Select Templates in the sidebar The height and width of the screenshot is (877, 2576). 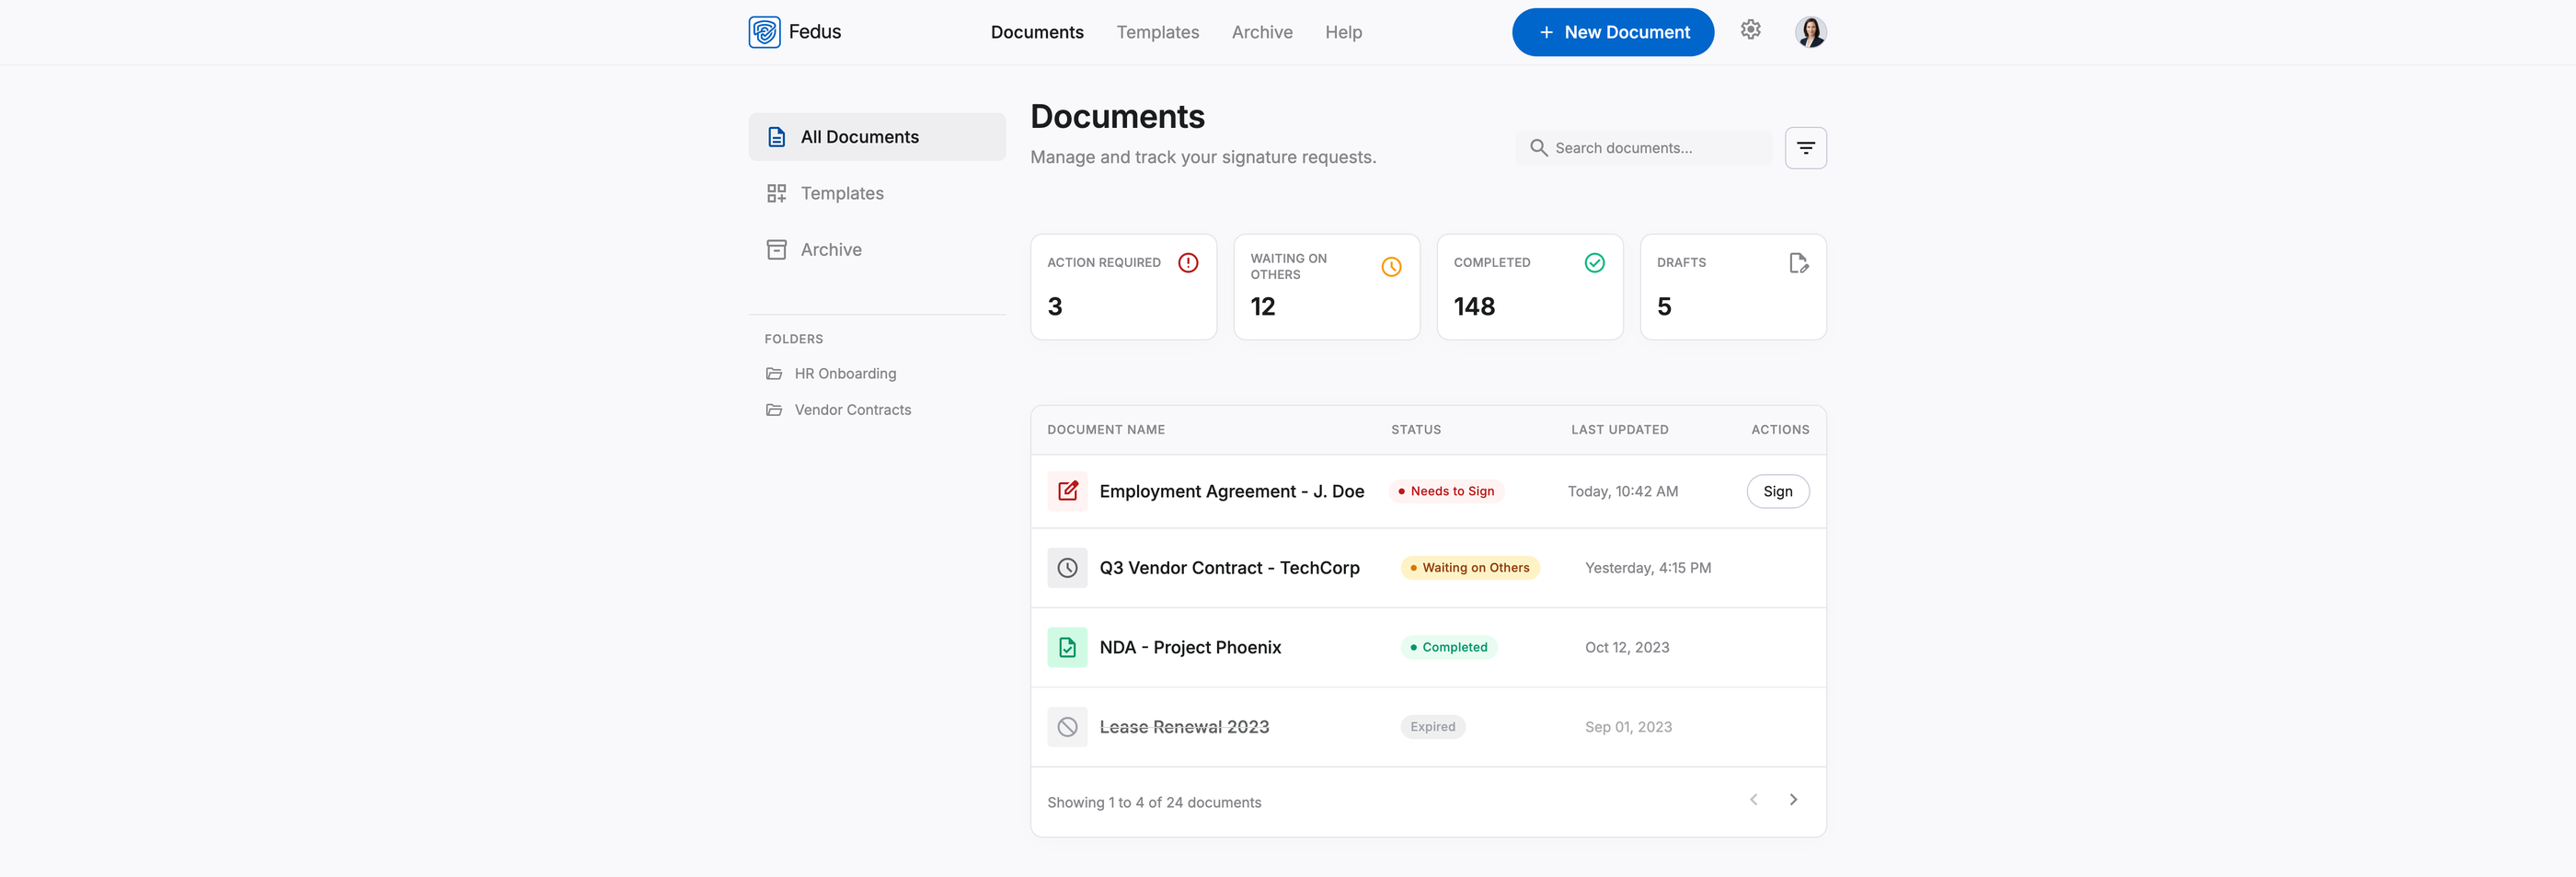pos(877,193)
